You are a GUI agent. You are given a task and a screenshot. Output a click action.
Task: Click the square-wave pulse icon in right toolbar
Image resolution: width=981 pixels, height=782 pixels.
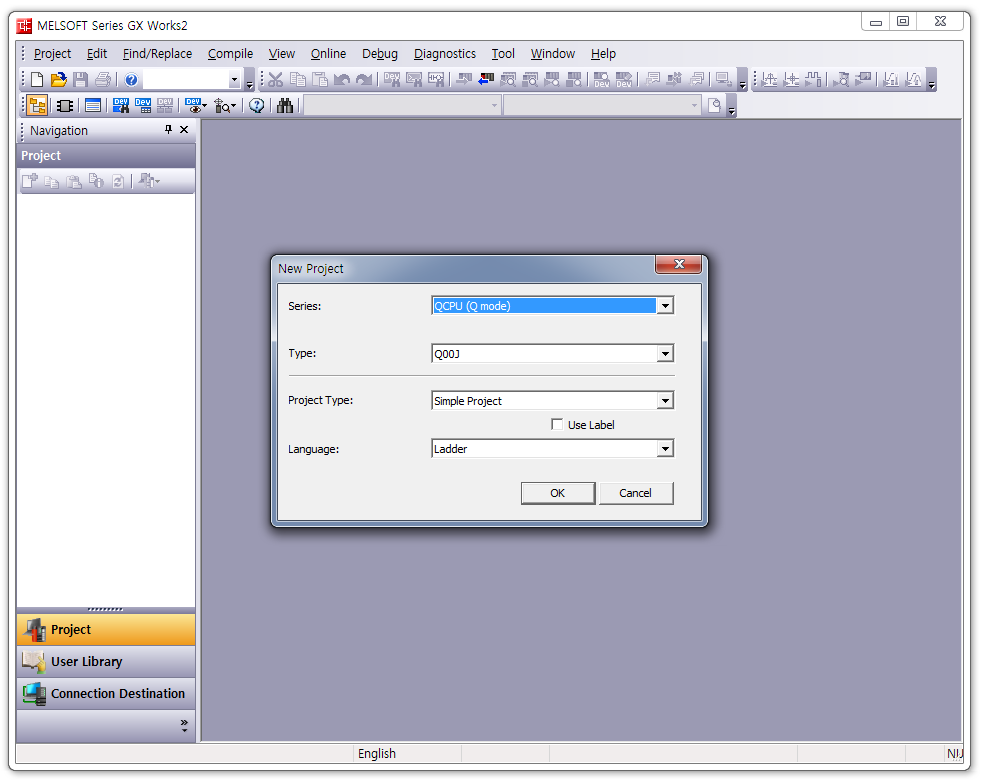click(x=813, y=79)
